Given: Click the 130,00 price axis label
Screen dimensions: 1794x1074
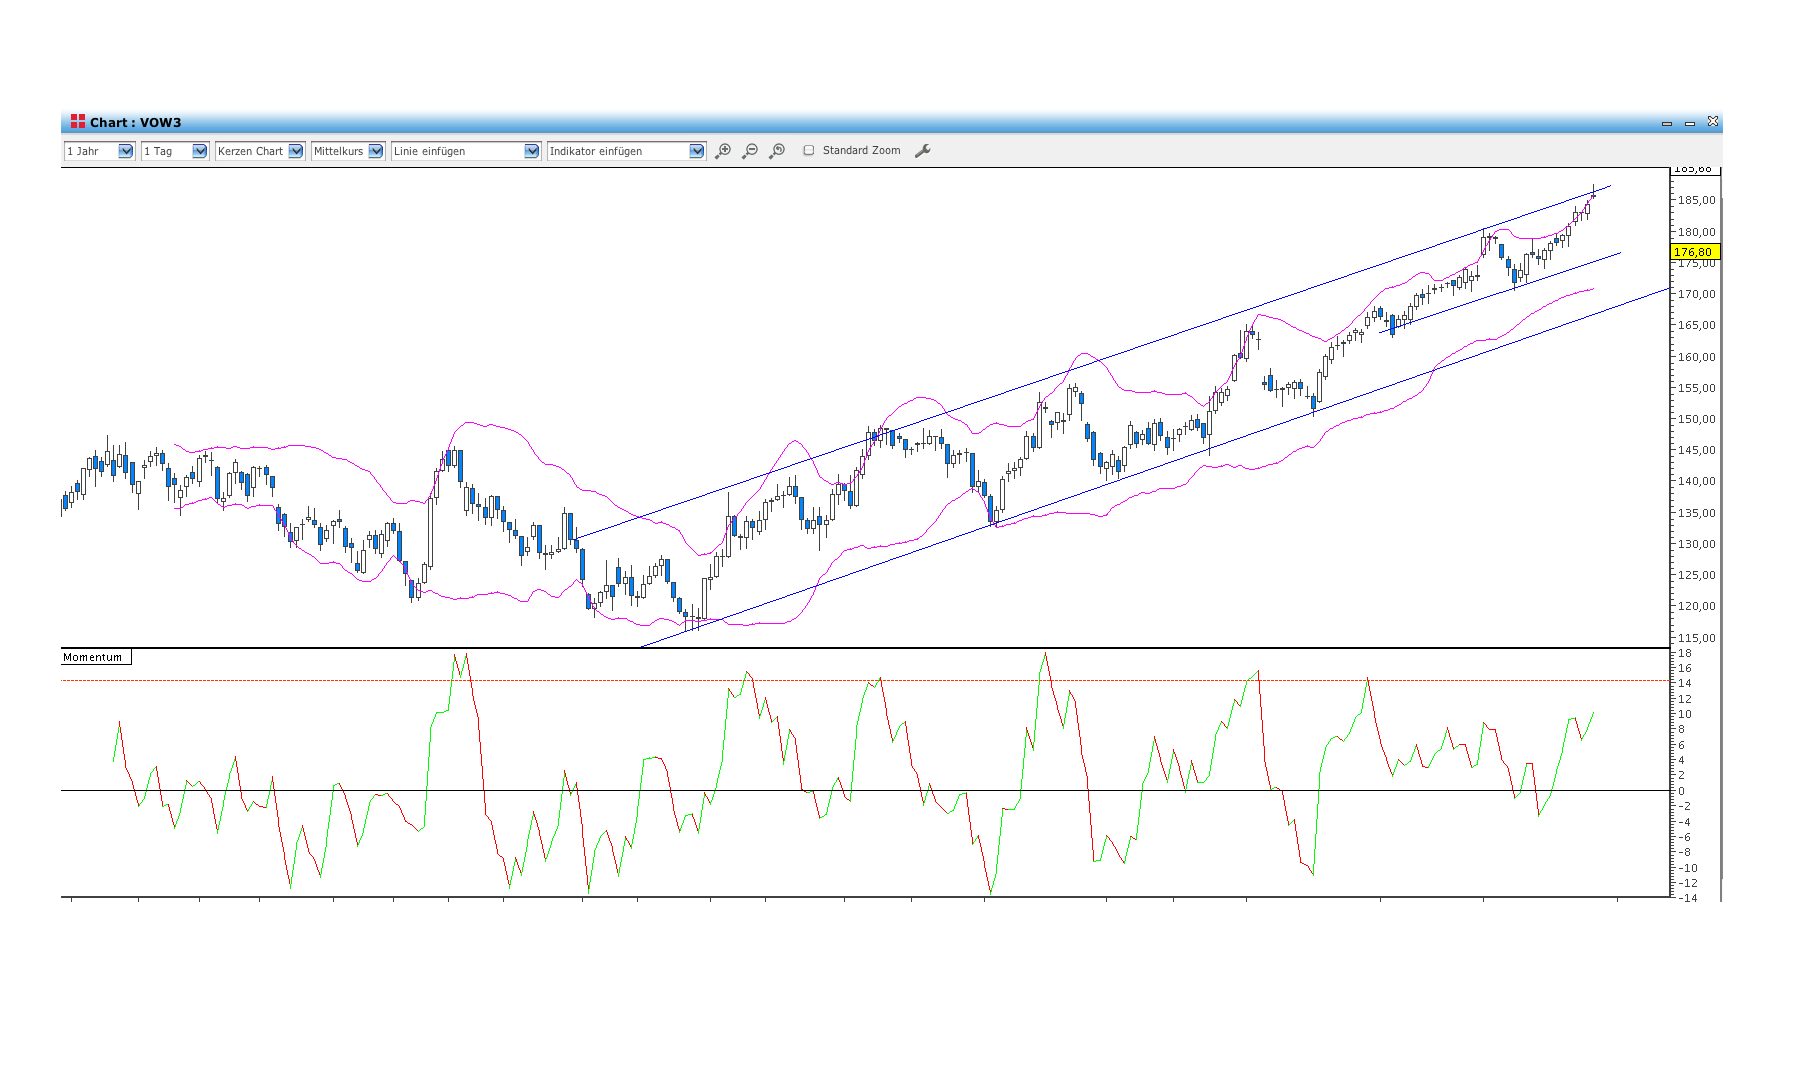Looking at the screenshot, I should coord(1696,544).
